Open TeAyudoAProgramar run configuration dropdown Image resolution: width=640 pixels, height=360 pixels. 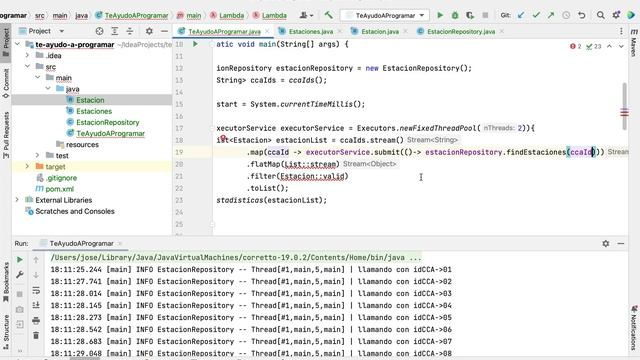pos(384,16)
